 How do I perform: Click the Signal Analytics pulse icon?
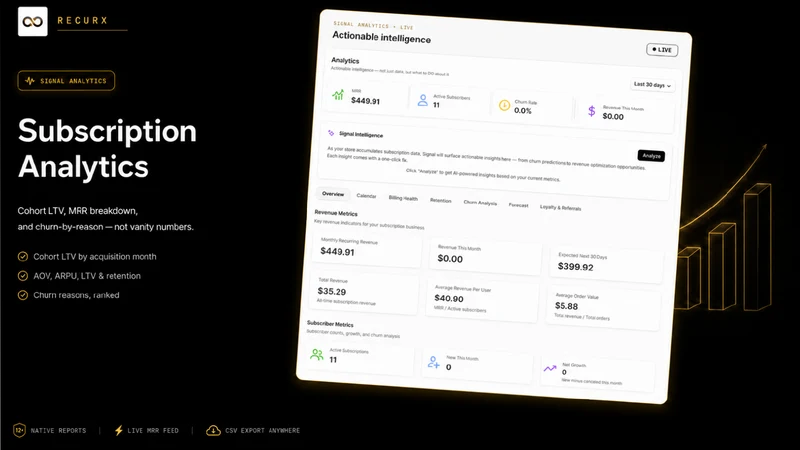coord(30,81)
